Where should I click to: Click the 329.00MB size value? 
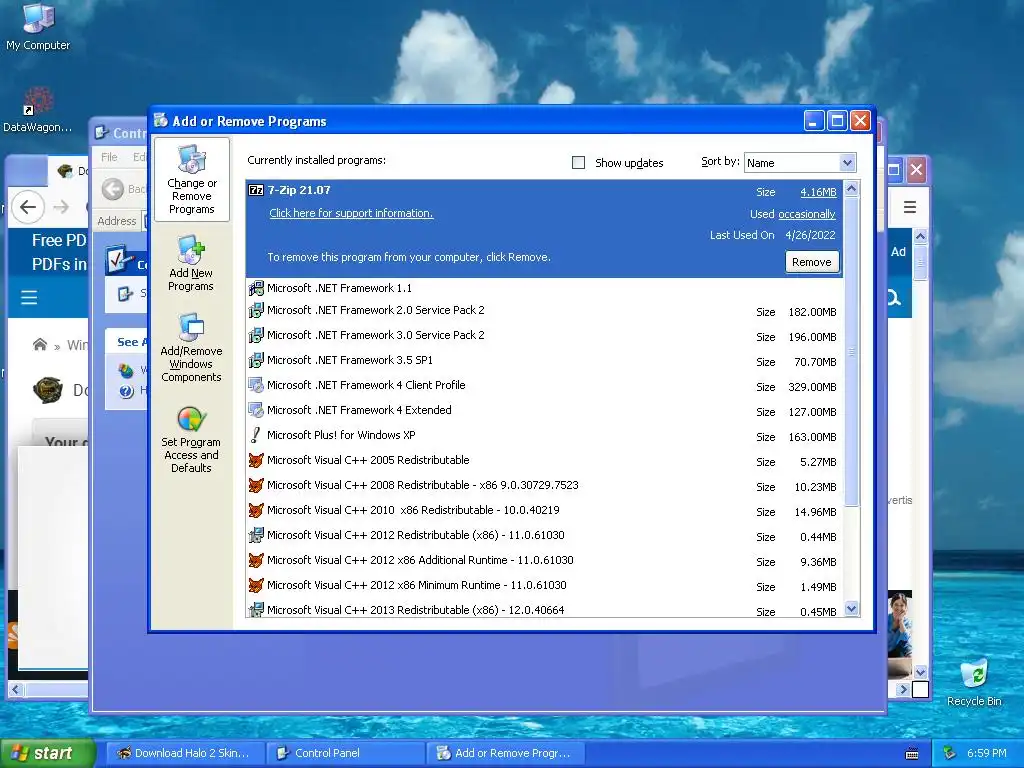point(812,387)
